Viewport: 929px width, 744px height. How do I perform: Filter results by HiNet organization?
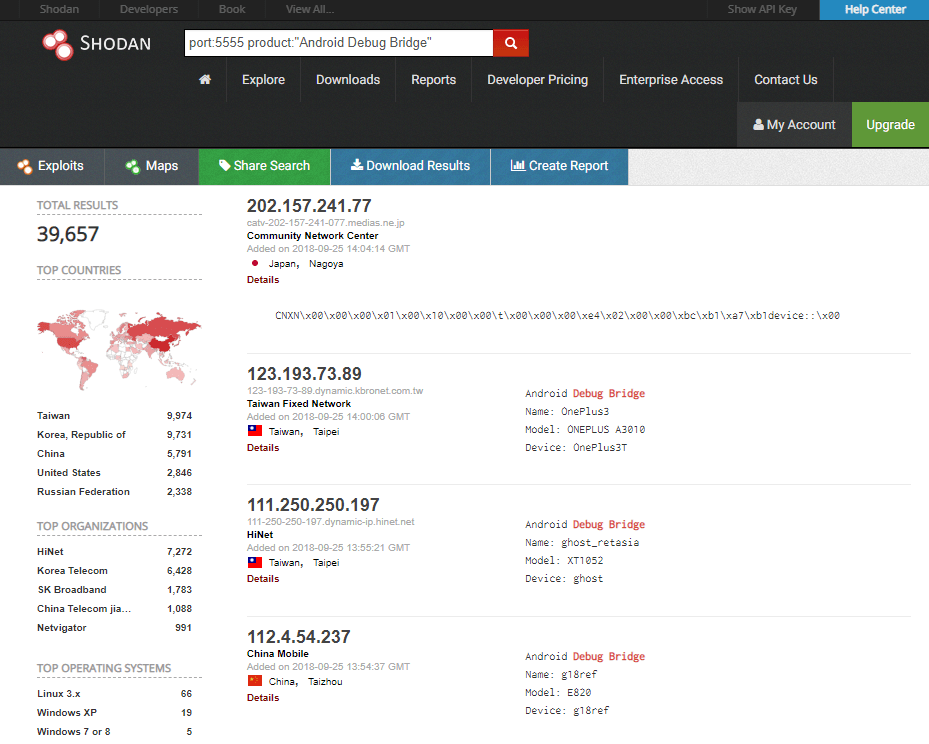49,551
